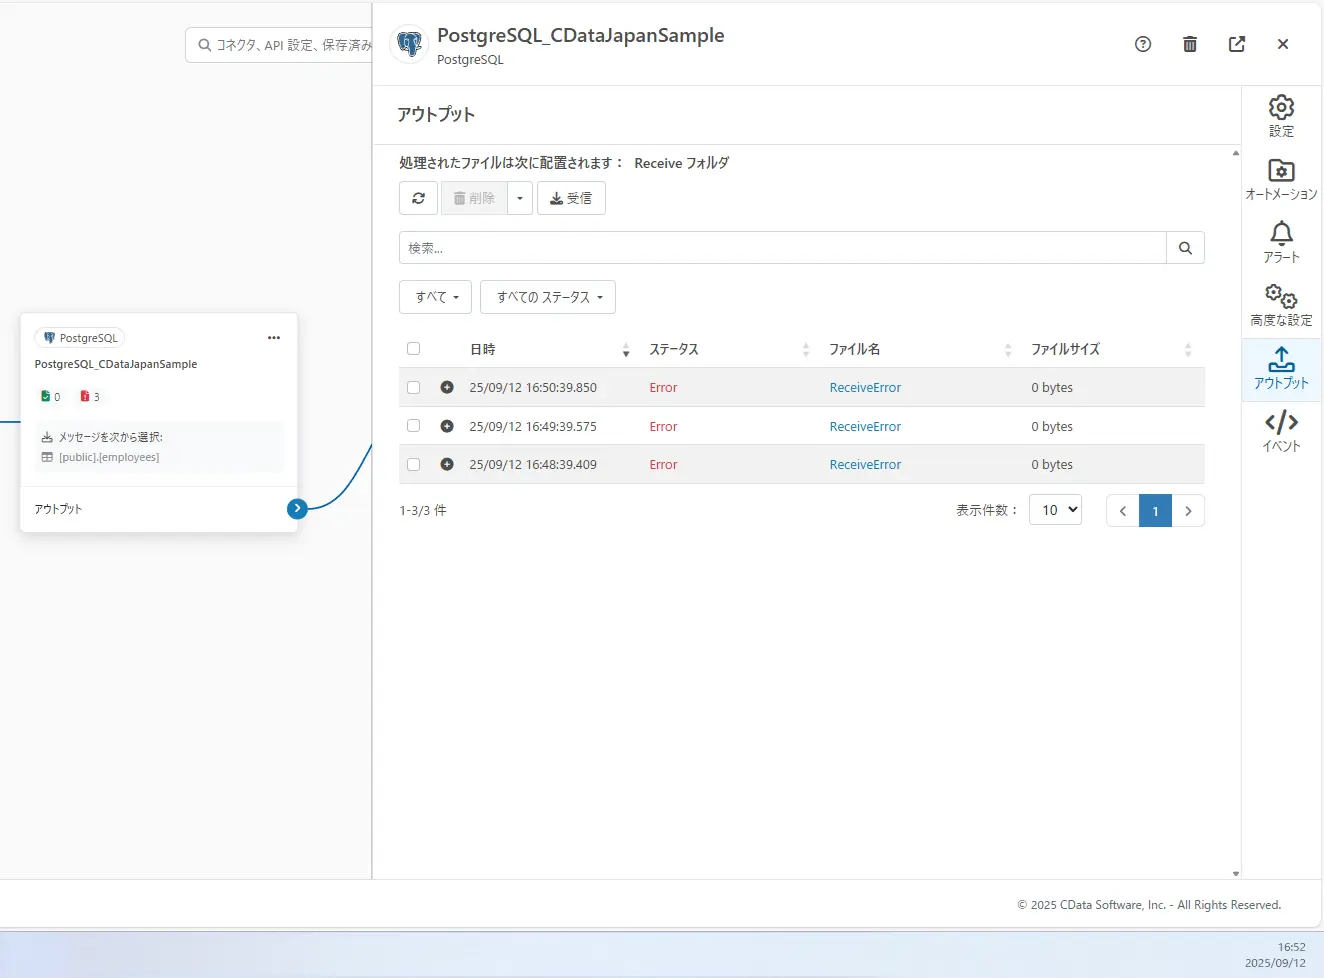Refresh the output file list

point(418,198)
